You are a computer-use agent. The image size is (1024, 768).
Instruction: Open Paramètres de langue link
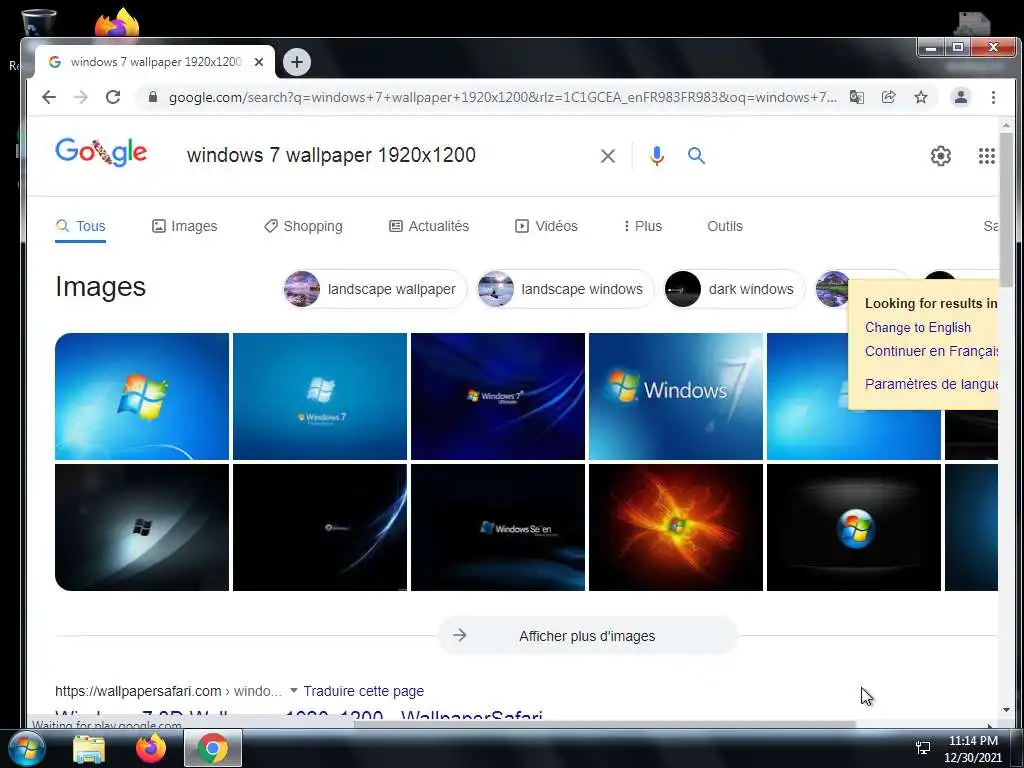coord(931,384)
